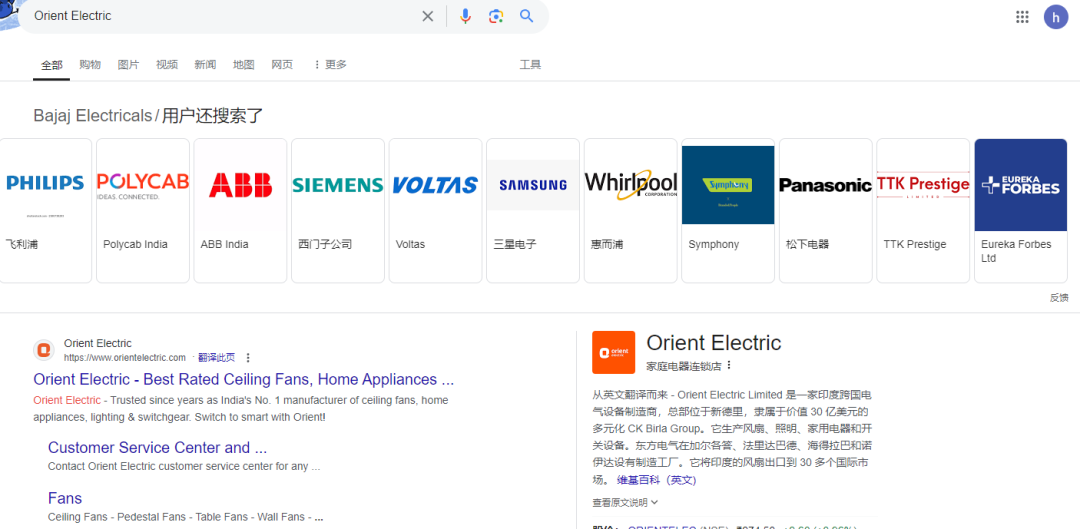Click the Bajaj Electricals heading text

(x=92, y=116)
